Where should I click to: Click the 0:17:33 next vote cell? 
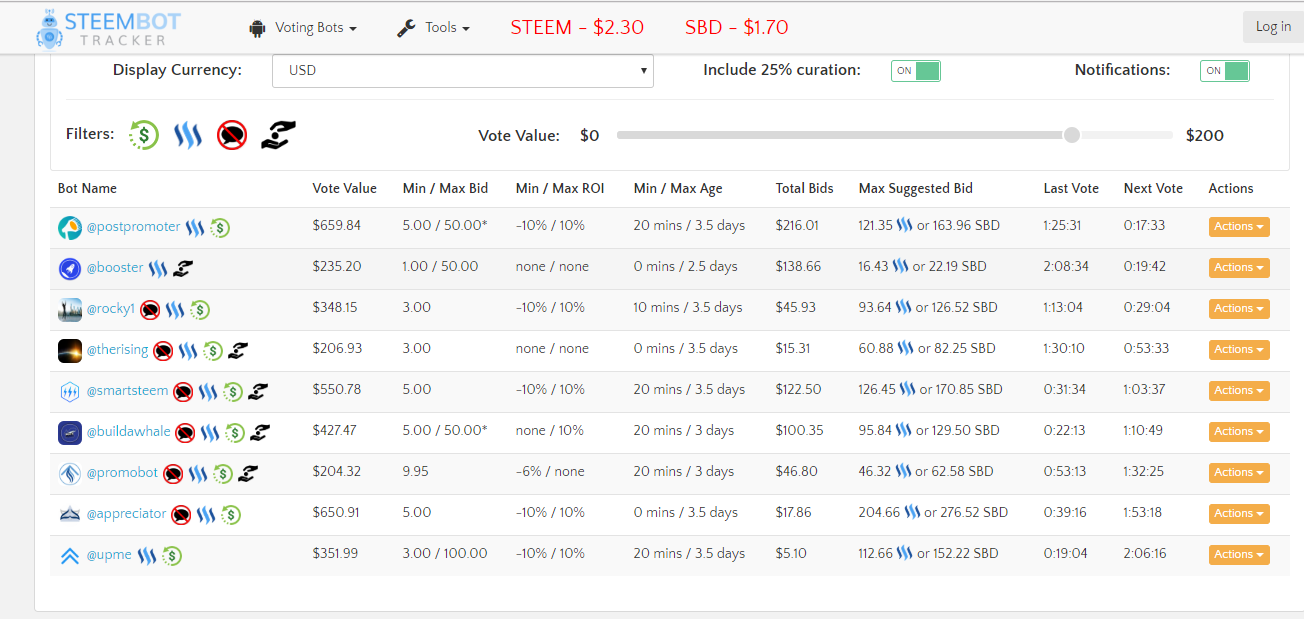point(1145,226)
